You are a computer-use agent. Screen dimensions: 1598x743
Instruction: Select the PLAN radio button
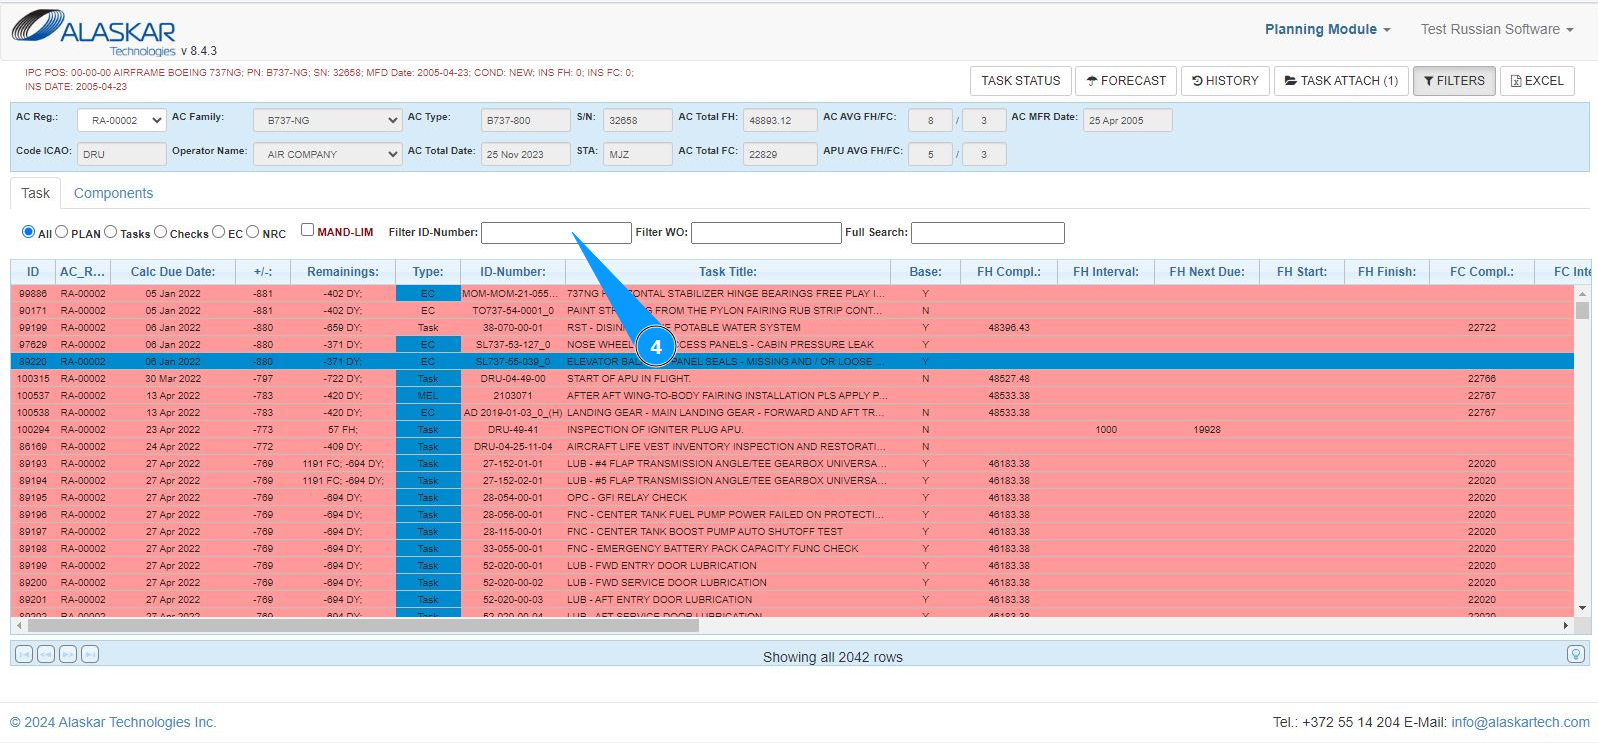62,232
